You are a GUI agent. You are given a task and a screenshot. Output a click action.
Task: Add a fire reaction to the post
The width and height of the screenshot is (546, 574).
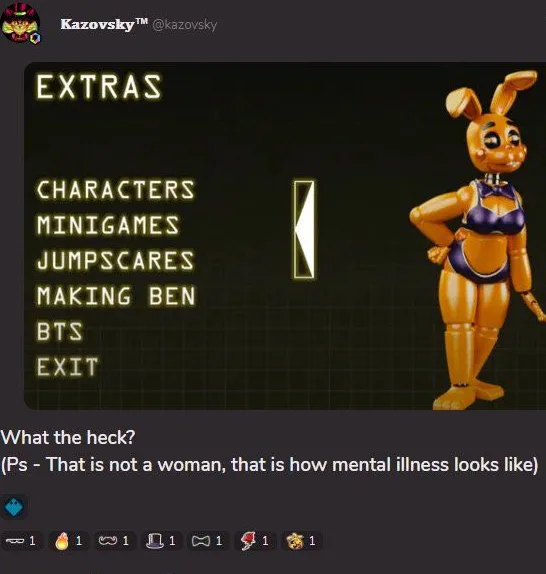[68, 541]
